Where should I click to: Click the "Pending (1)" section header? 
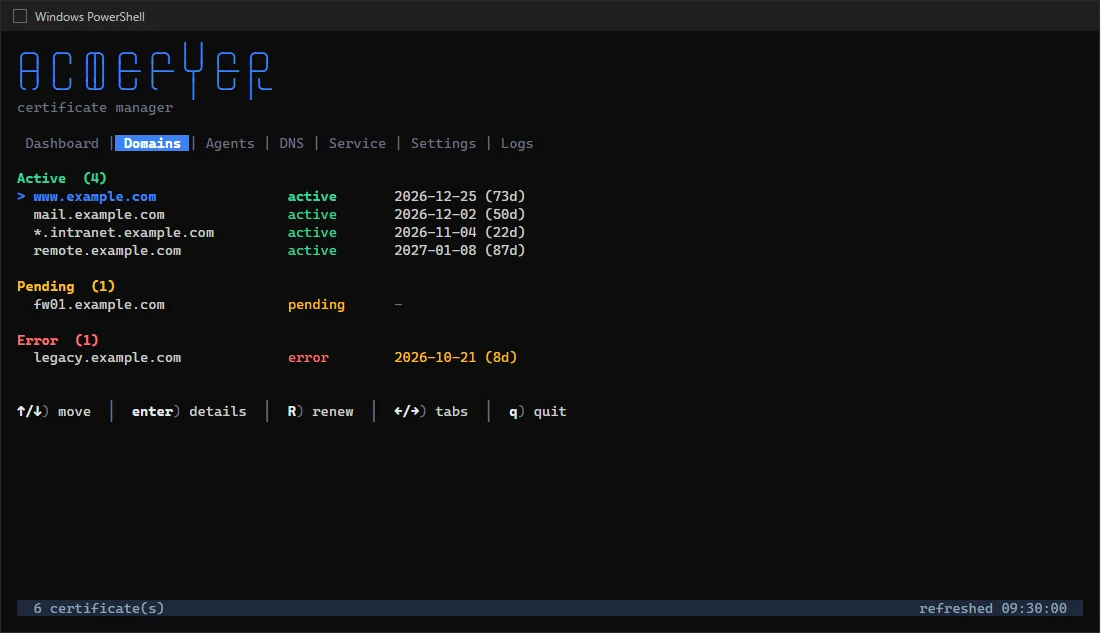pyautogui.click(x=66, y=286)
